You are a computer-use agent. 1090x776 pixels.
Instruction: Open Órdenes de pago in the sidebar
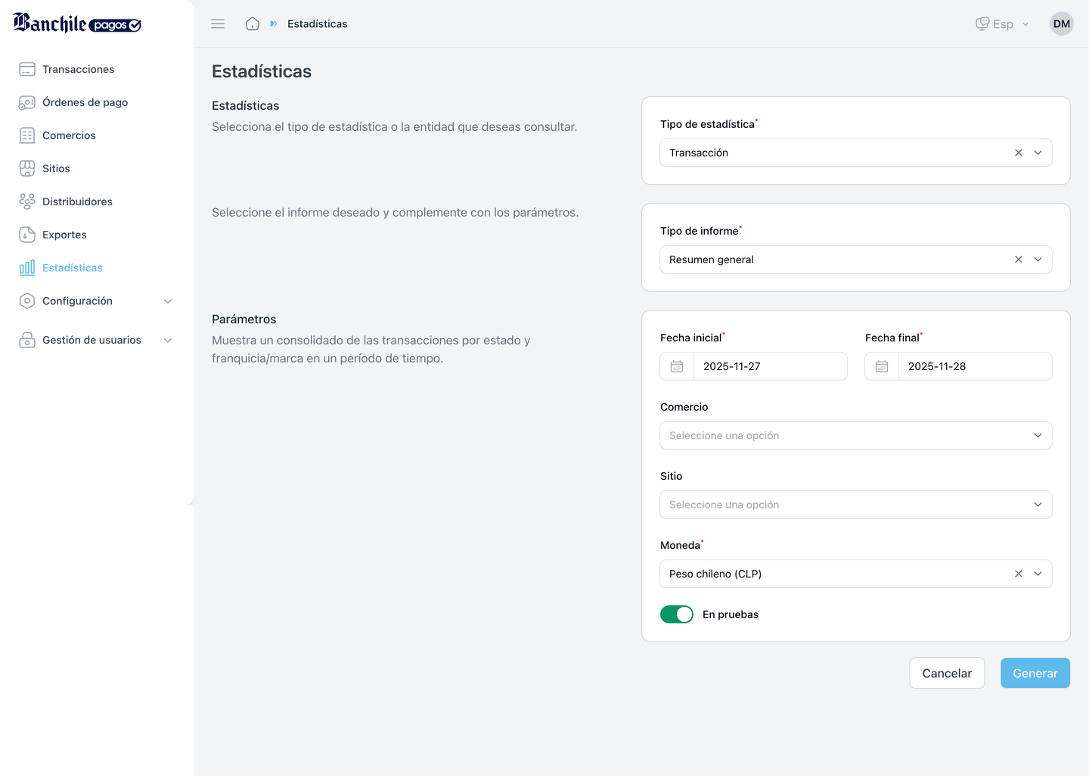85,102
